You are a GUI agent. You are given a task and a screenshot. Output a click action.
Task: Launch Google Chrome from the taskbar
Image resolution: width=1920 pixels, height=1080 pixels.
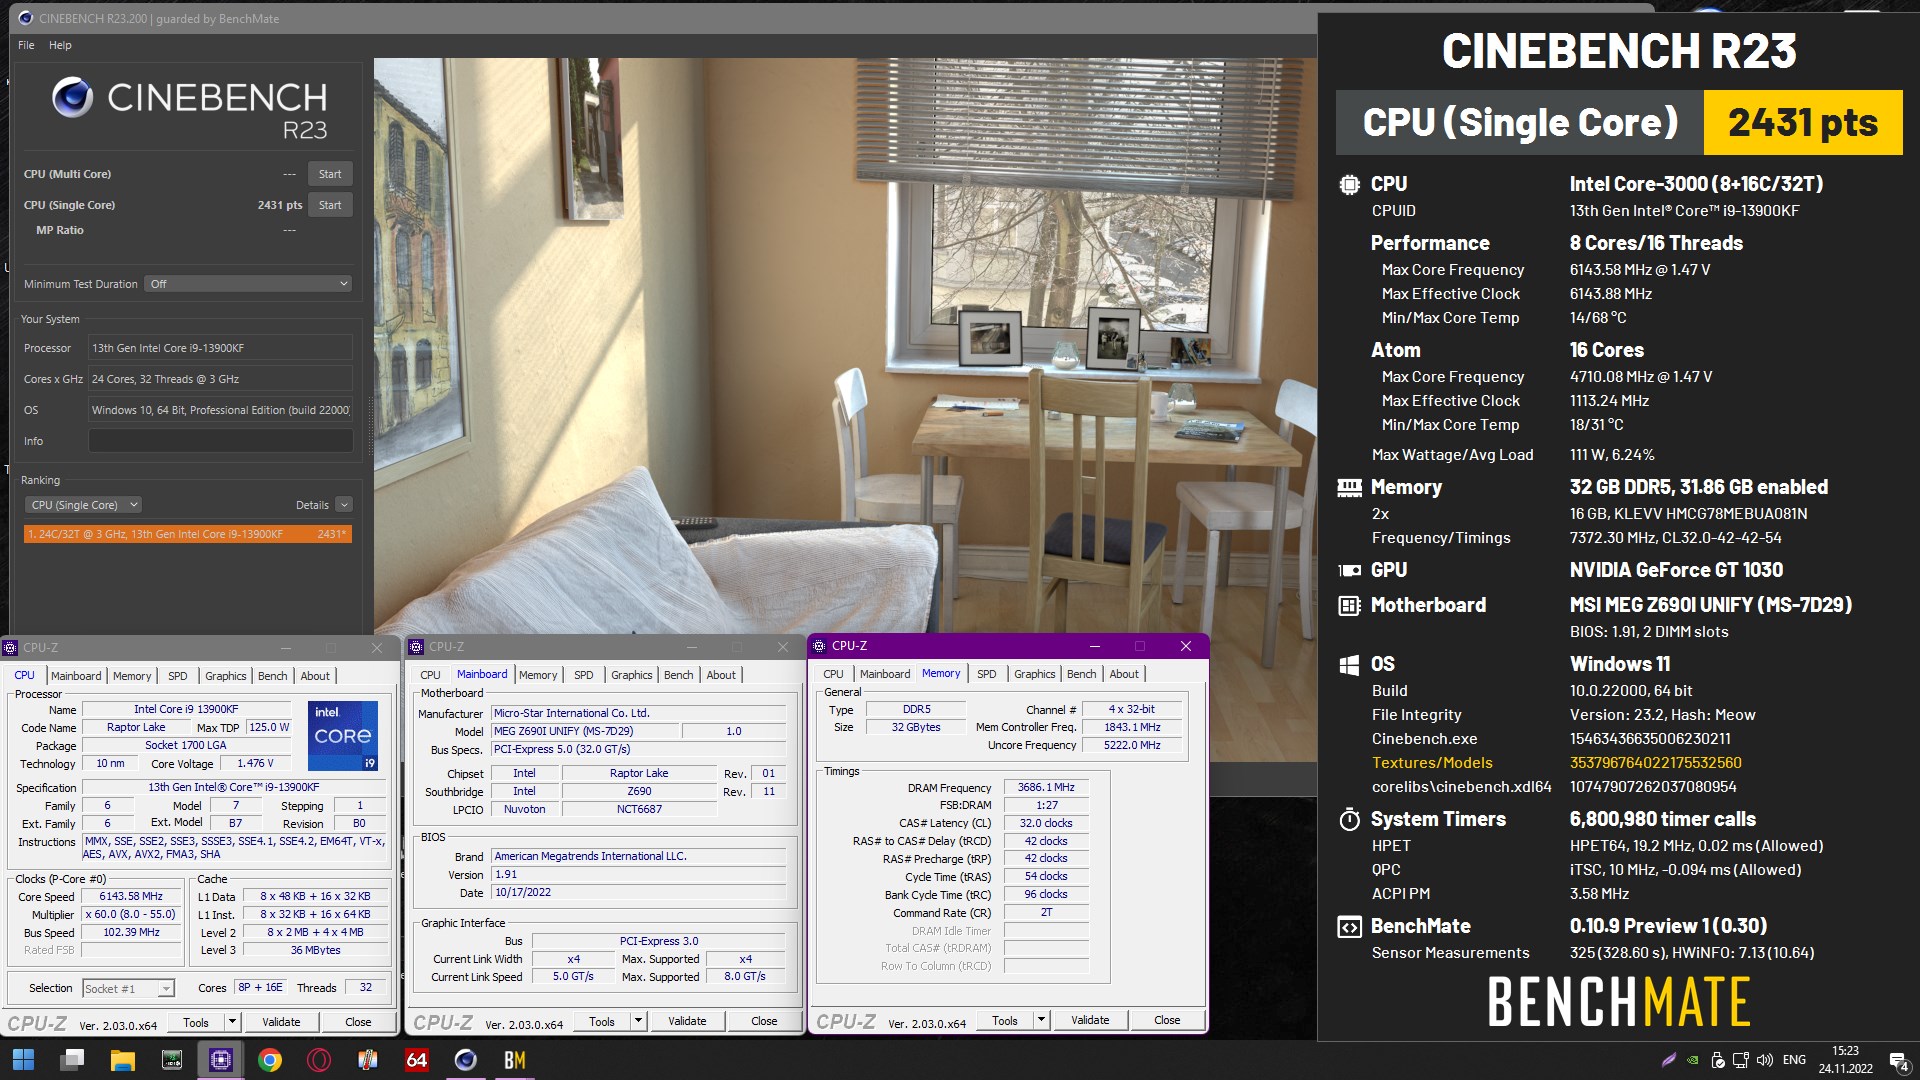269,1060
